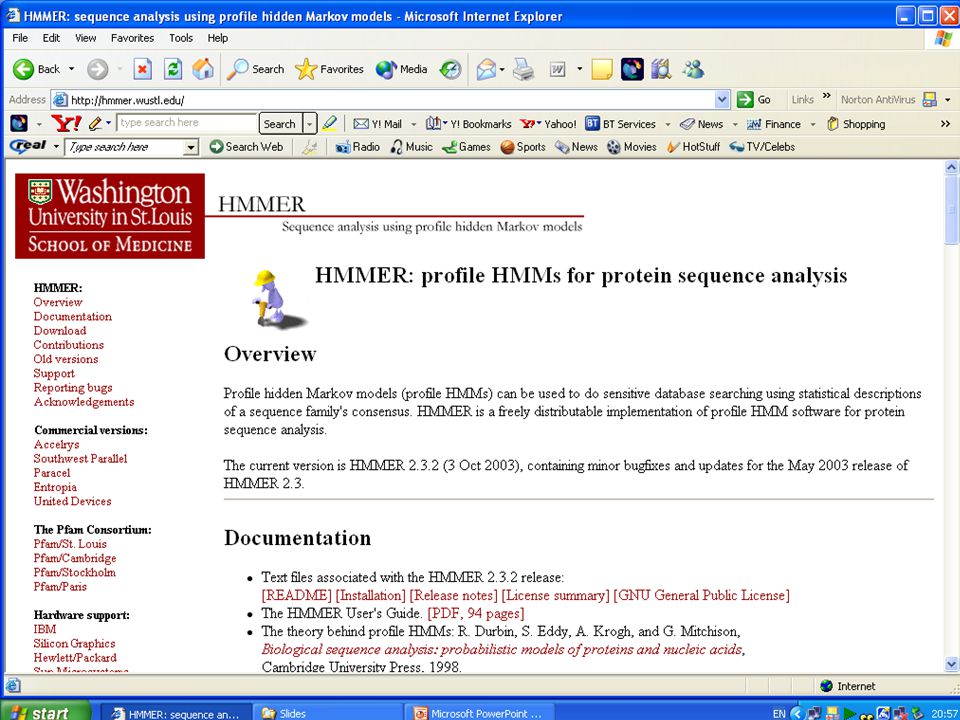Expand the Y! Mail dropdown arrow

(413, 124)
